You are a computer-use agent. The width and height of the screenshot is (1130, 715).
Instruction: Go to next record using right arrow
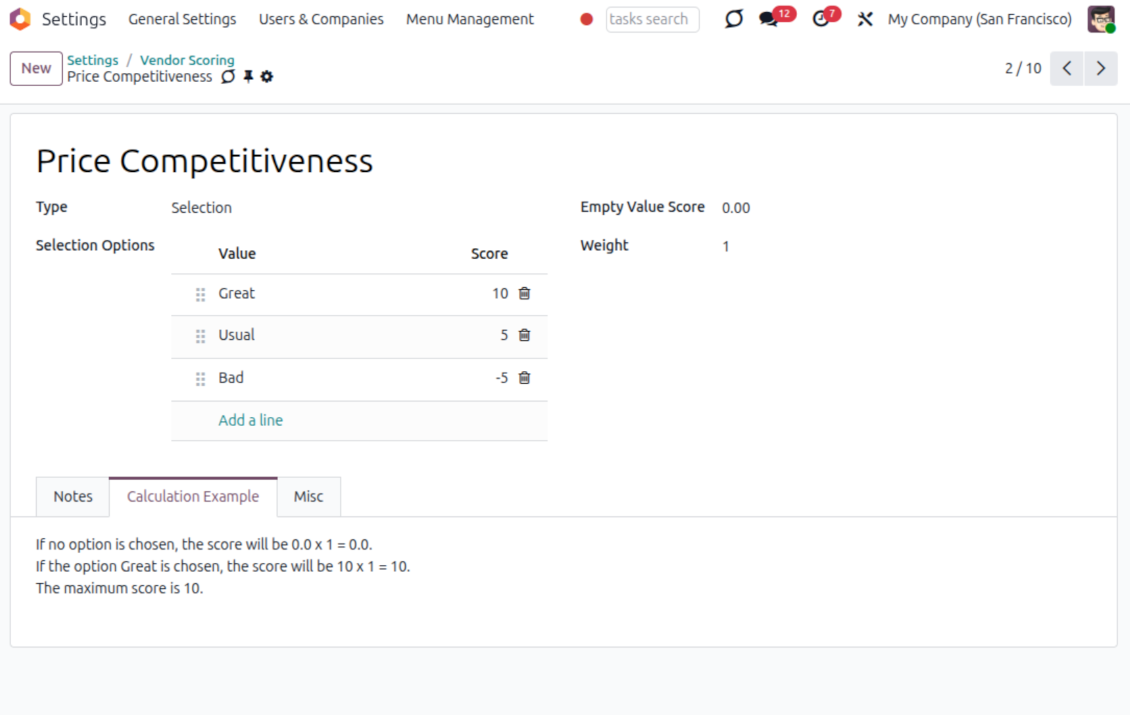click(1101, 68)
